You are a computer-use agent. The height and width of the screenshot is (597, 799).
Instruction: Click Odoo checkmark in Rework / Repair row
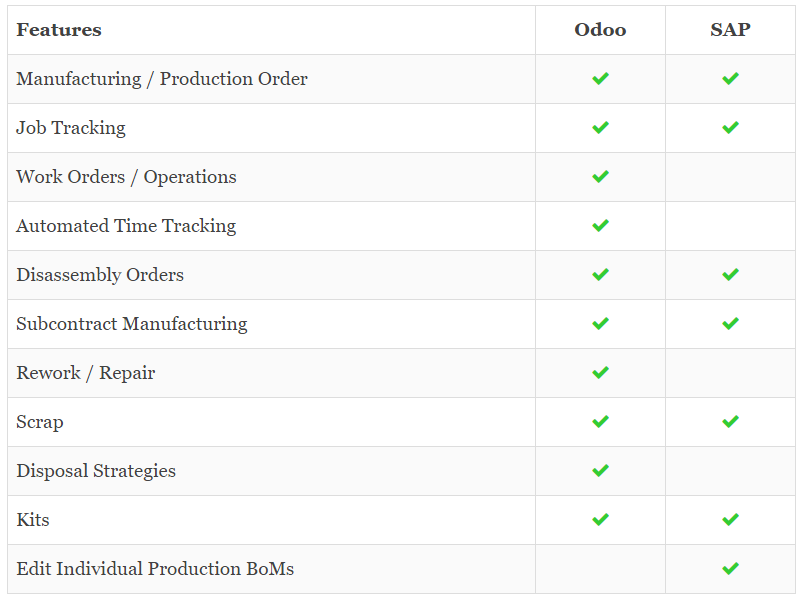[x=600, y=372]
